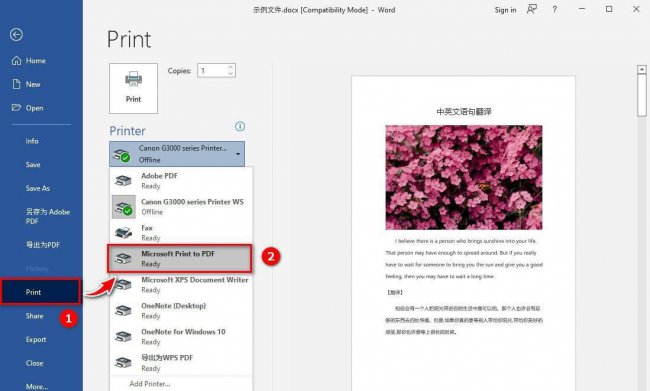650x391 pixels.
Task: Click the preview scrollbar thumb
Action: click(642, 95)
